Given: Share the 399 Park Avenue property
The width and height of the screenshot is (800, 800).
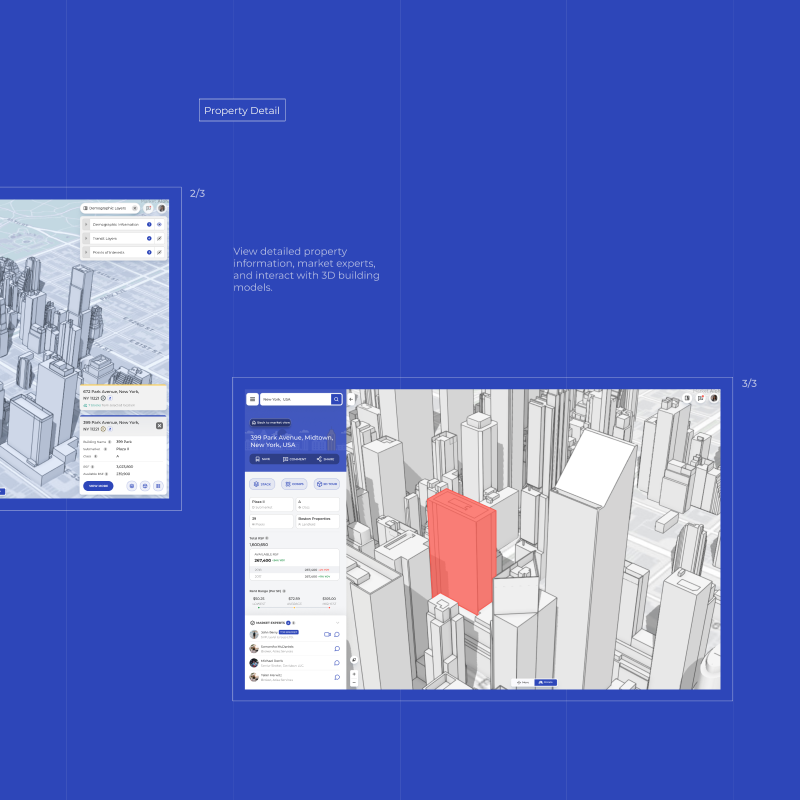Looking at the screenshot, I should (x=326, y=459).
